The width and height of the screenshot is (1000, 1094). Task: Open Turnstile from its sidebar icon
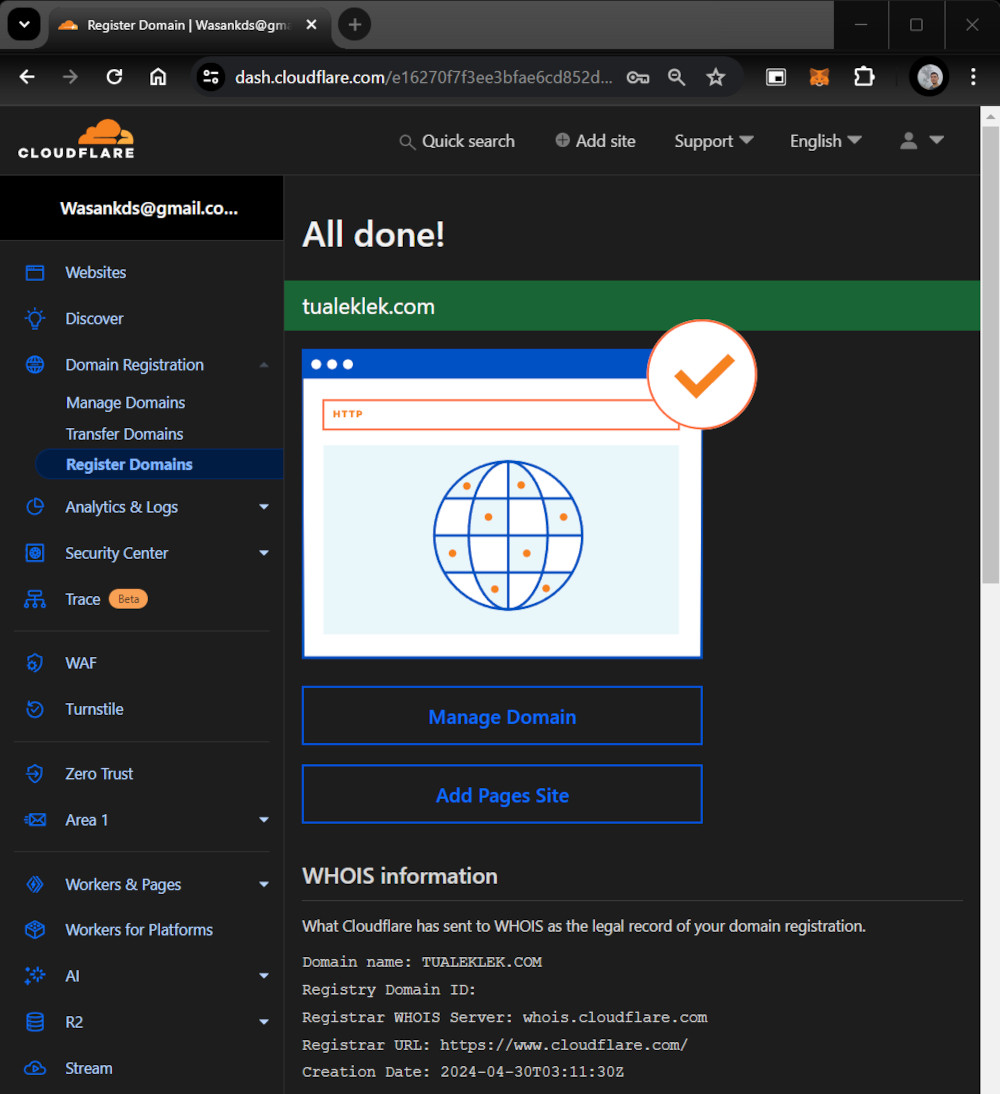pyautogui.click(x=35, y=709)
